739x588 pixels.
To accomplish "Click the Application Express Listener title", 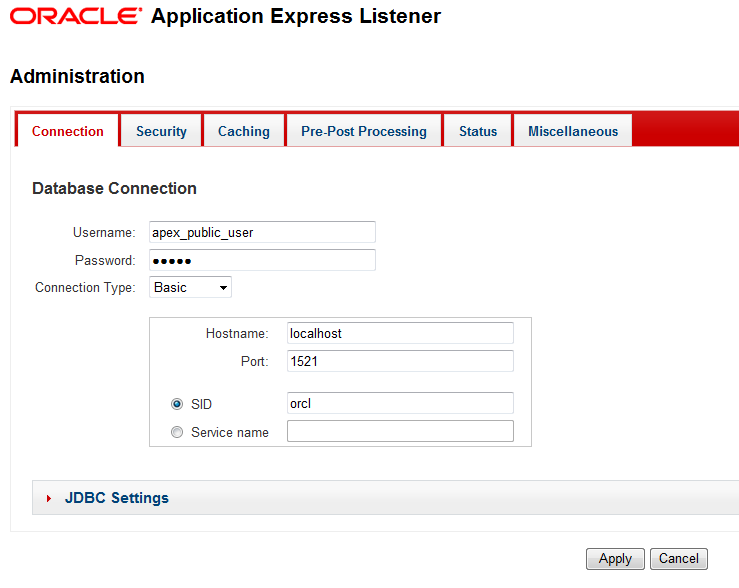I will point(296,16).
